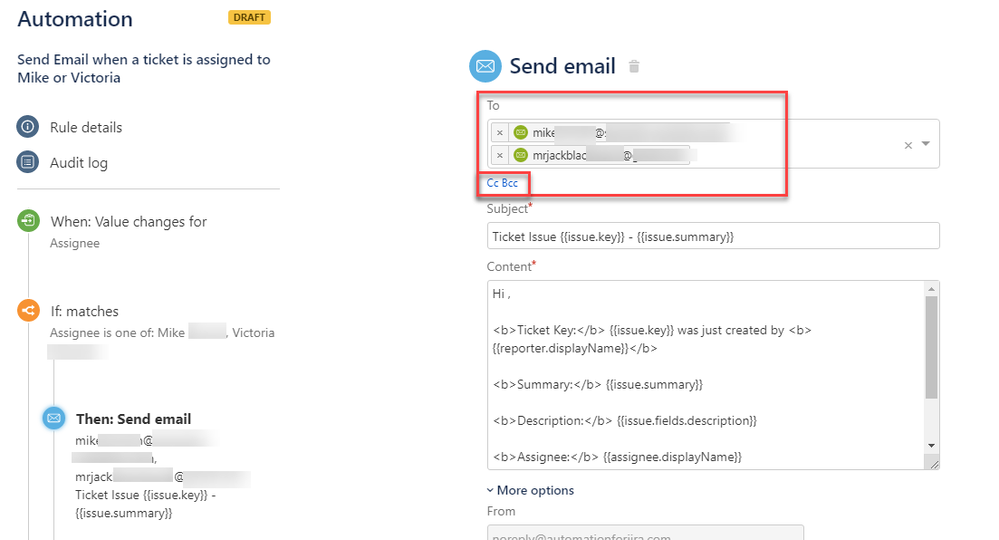Click the Automation heading
This screenshot has width=999, height=540.
pyautogui.click(x=75, y=19)
